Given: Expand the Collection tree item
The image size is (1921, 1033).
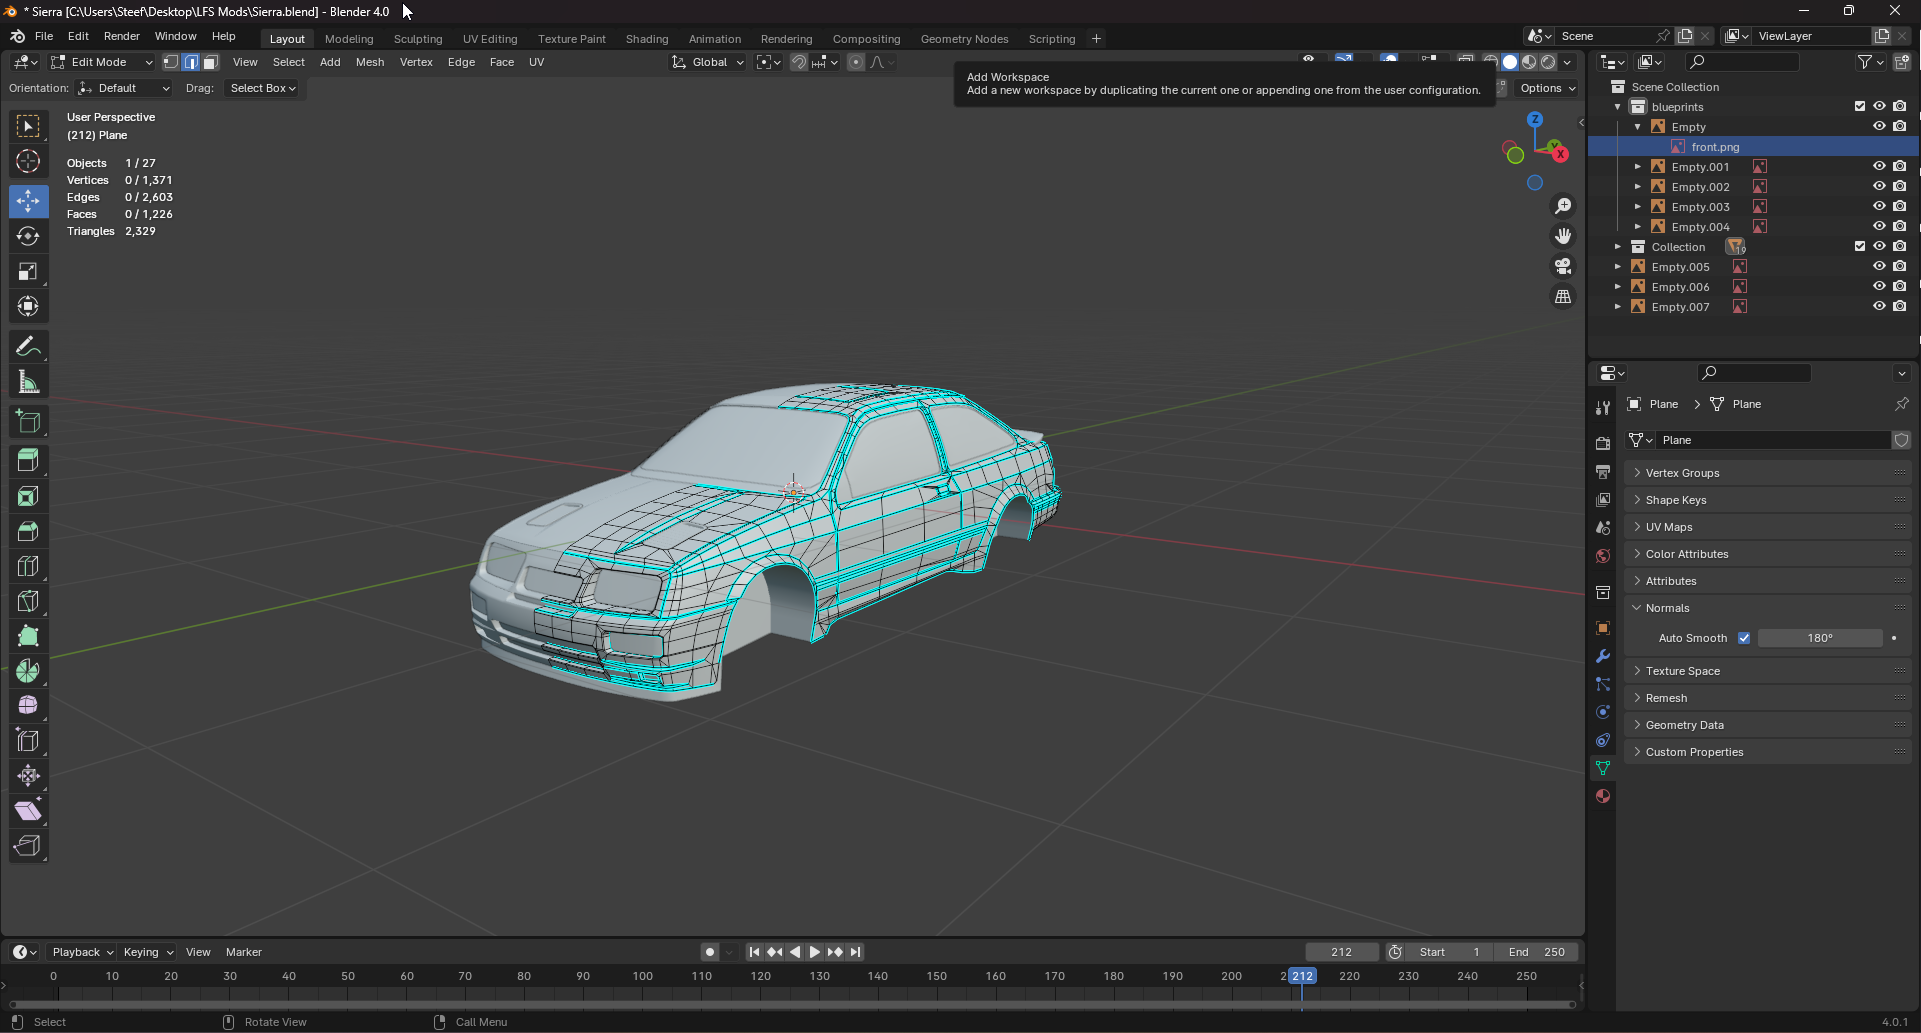Looking at the screenshot, I should [1618, 247].
